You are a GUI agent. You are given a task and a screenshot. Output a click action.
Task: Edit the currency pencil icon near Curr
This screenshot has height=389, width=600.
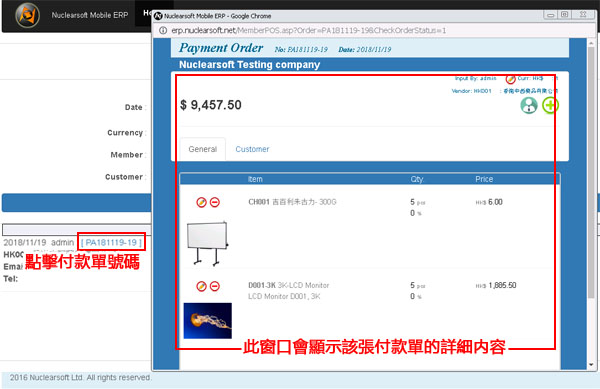(510, 79)
